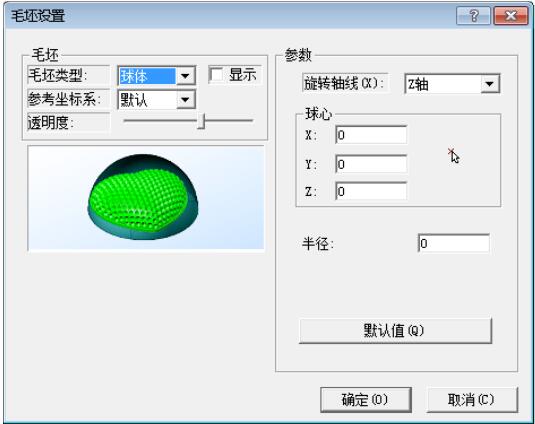Close the 毛坯设置 dialog window
The height and width of the screenshot is (424, 535).
(510, 16)
